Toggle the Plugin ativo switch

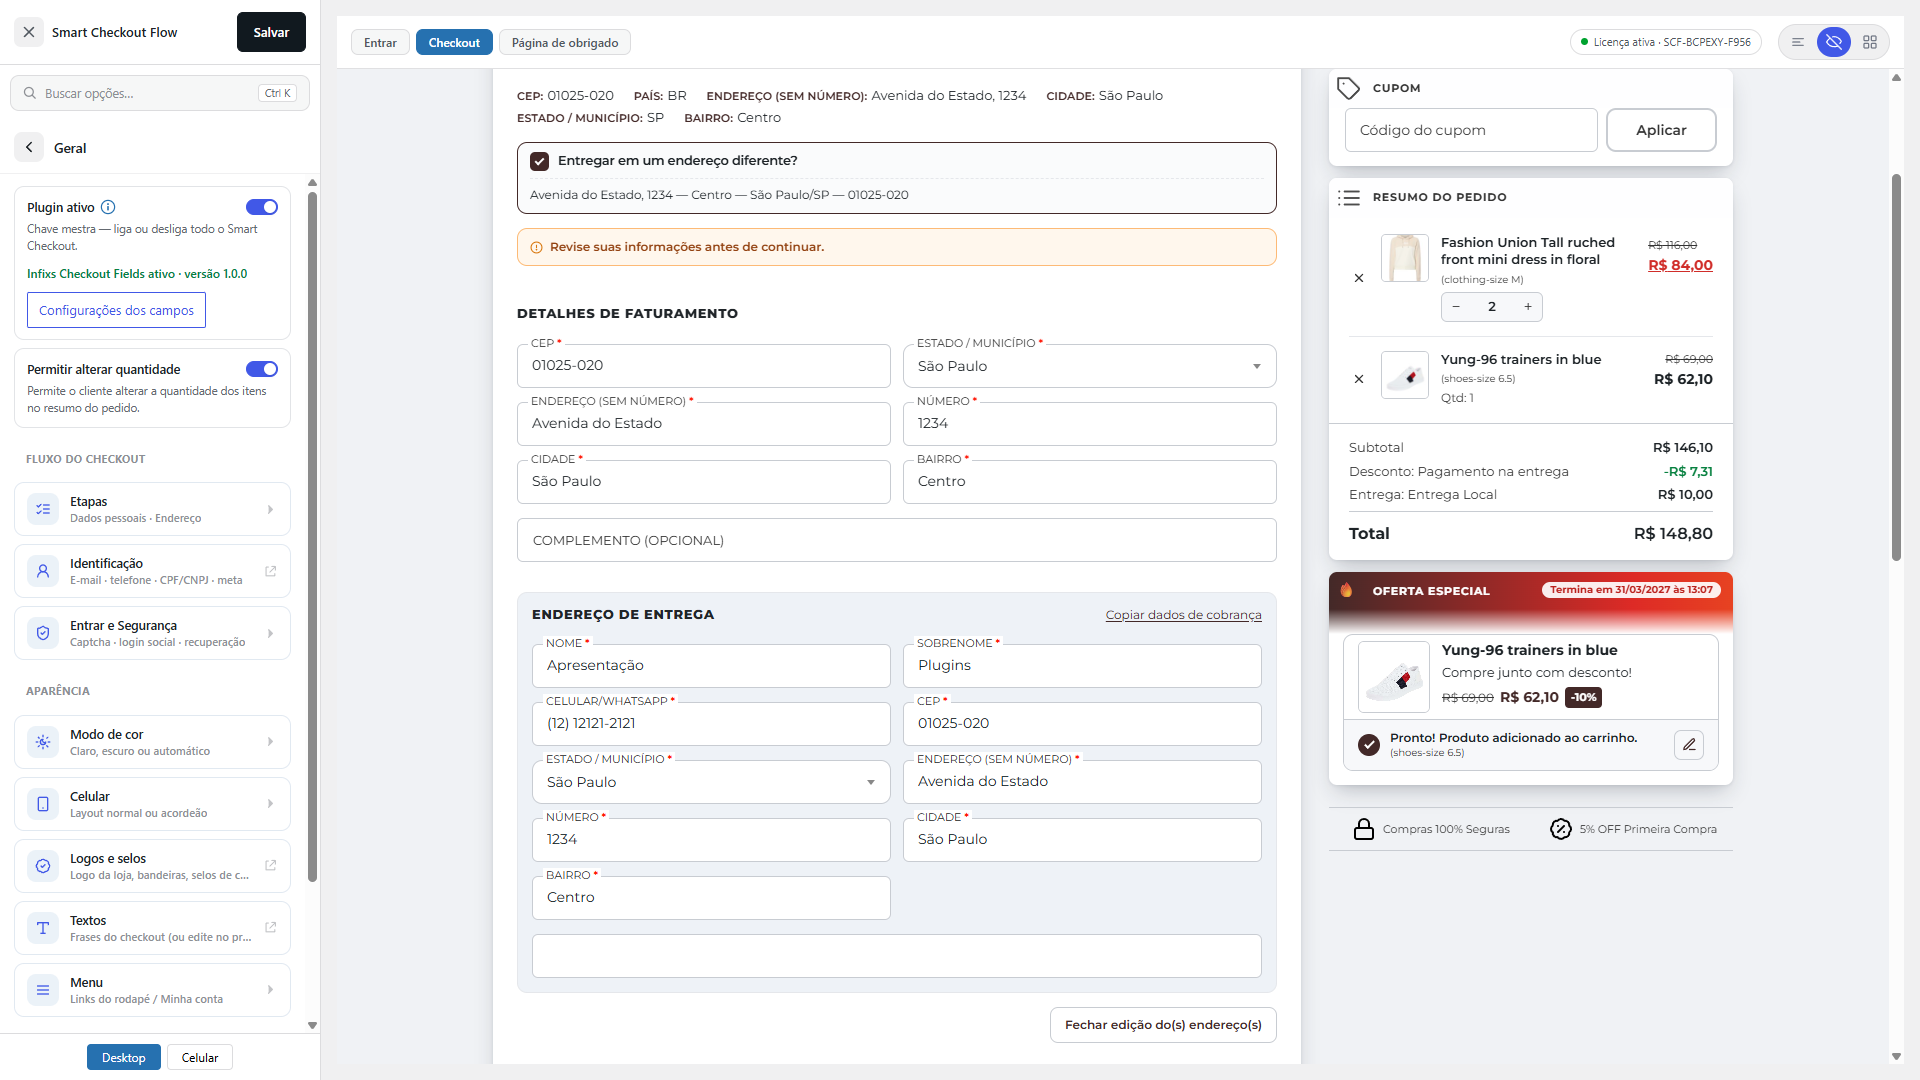click(x=262, y=207)
